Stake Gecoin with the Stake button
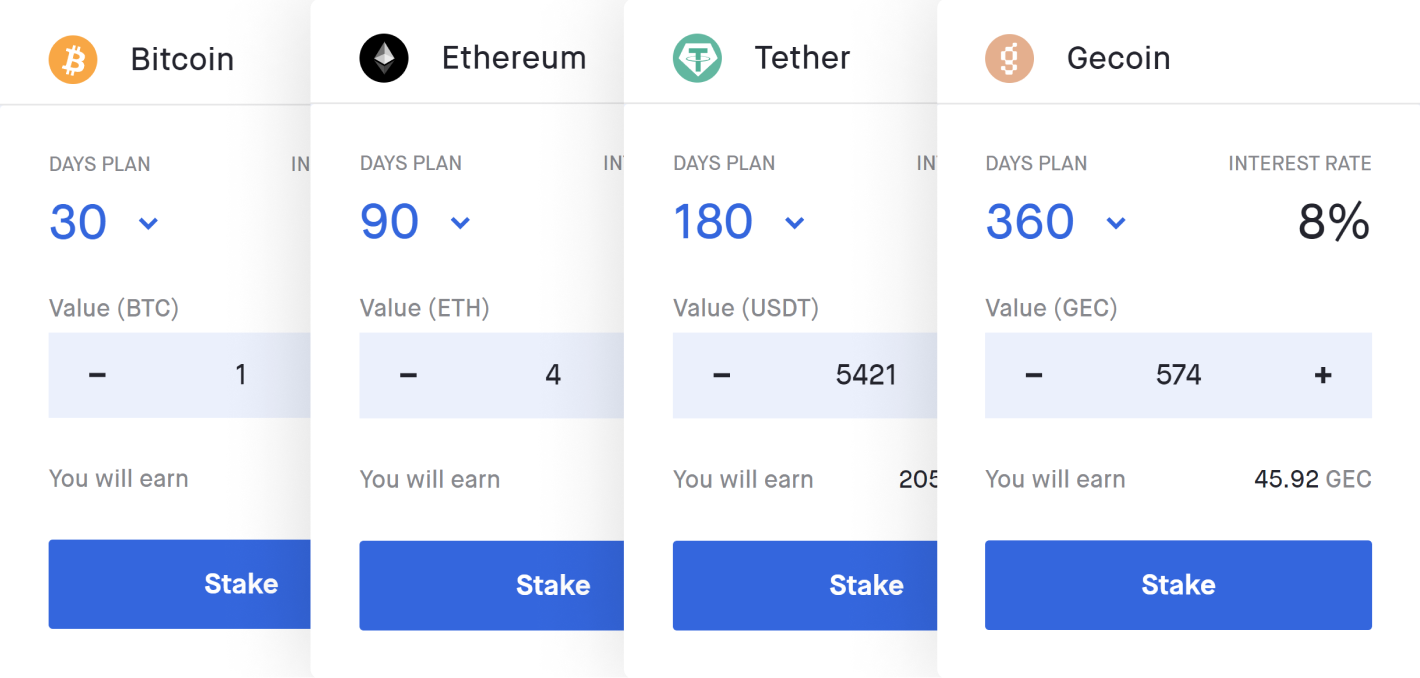 pos(1178,585)
